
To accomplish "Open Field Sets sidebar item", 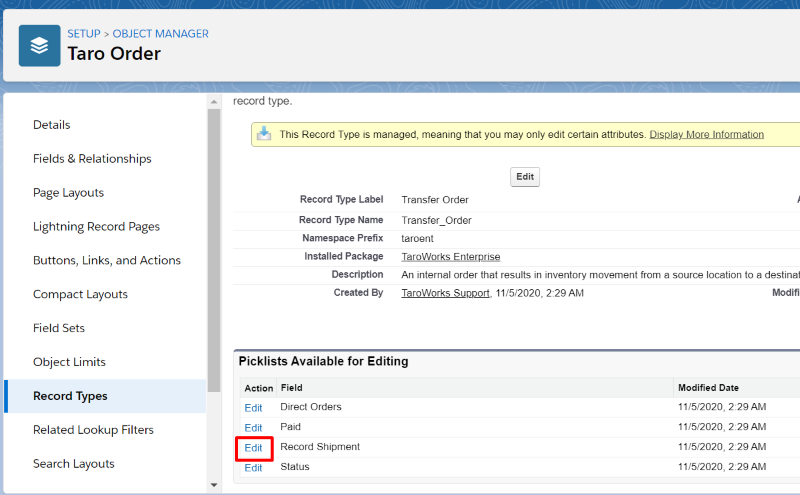I will (x=59, y=328).
